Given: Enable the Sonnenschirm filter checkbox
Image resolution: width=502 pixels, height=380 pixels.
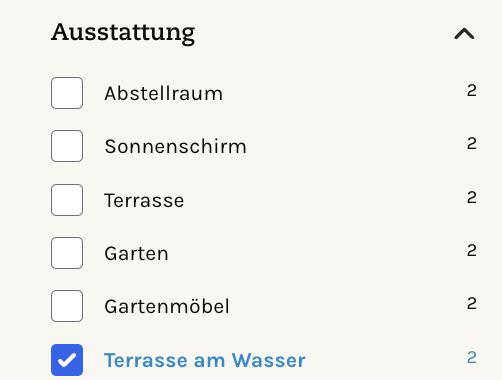Looking at the screenshot, I should 67,146.
